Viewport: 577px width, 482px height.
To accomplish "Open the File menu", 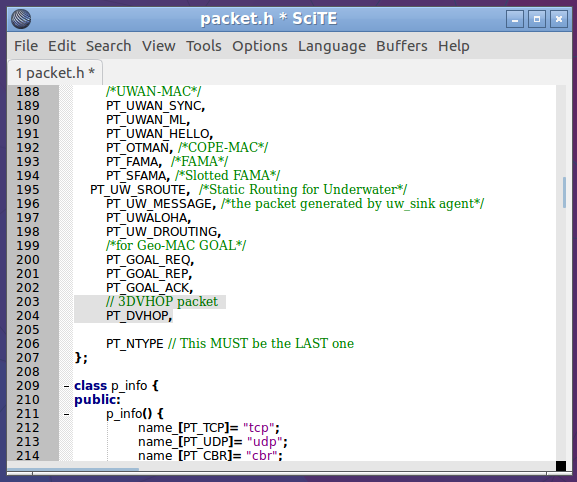I will (26, 46).
